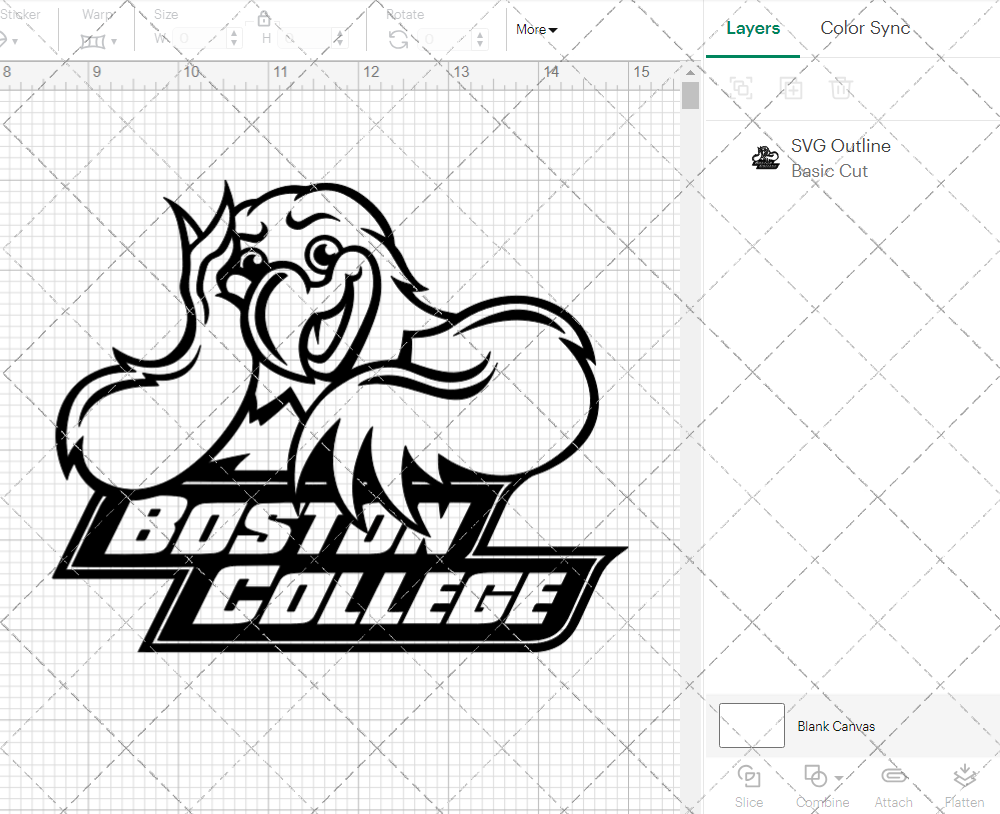Click Basic Cut on the SVG Outline layer

pyautogui.click(x=829, y=171)
